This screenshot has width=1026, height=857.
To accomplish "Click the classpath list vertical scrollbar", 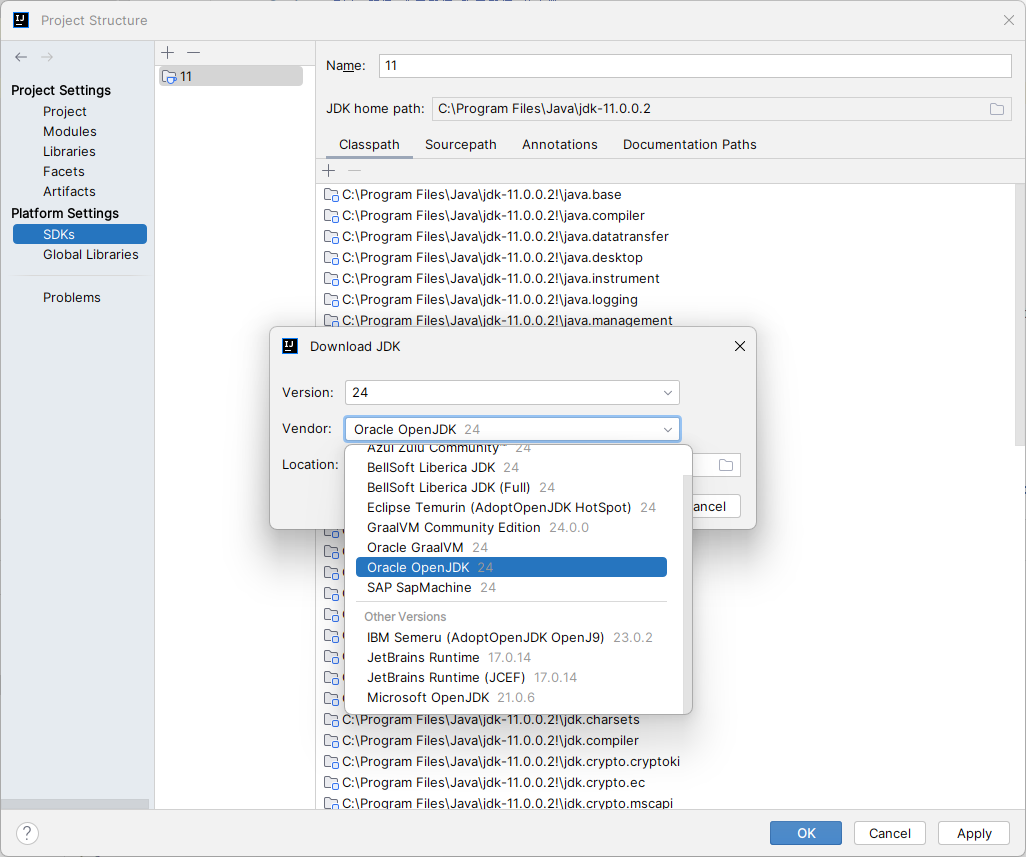I will (1020, 314).
